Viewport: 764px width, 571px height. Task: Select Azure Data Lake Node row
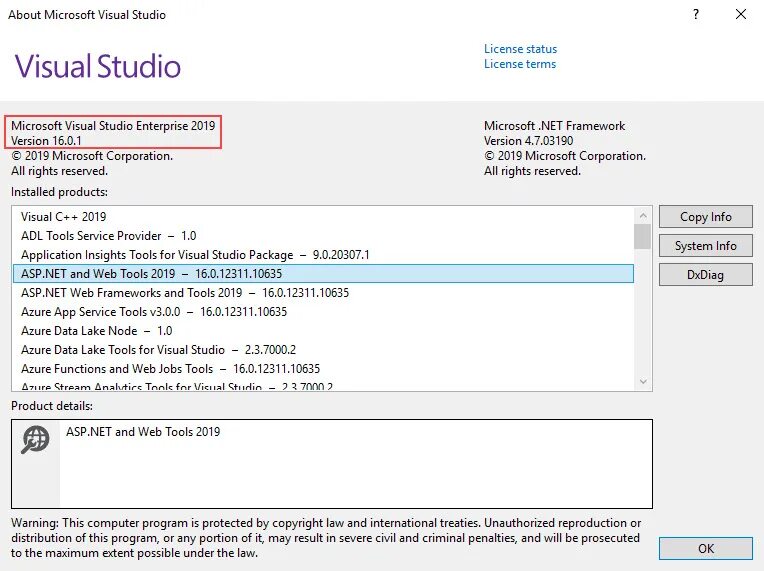(x=323, y=331)
